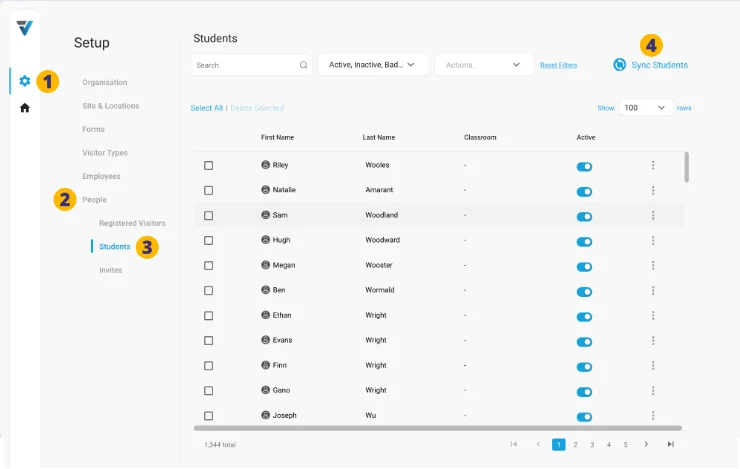Expand the Active, Inactive status filter dropdown
The width and height of the screenshot is (740, 469).
372,65
